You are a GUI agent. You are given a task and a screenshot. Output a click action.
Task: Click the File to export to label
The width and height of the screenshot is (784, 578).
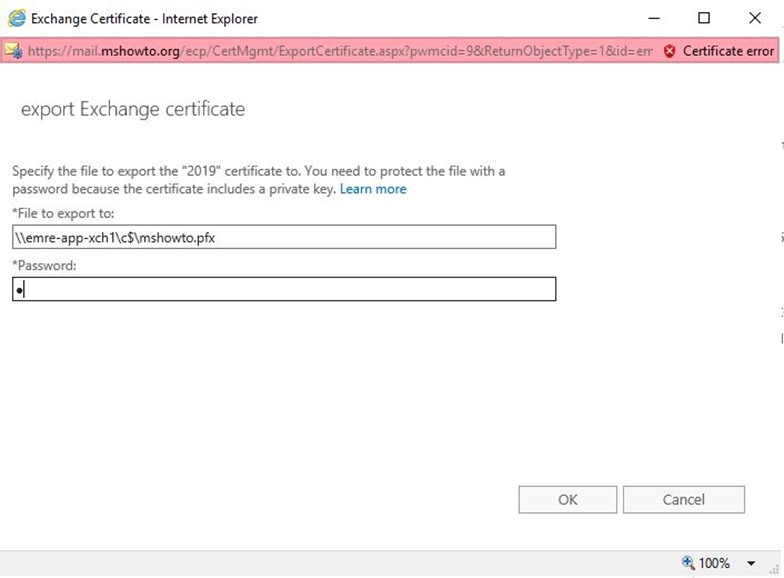(64, 214)
